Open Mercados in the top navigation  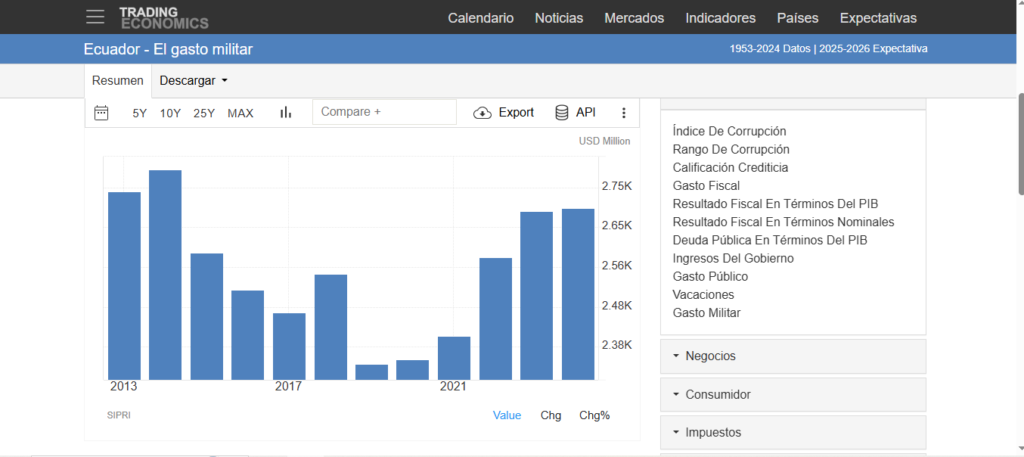pos(635,18)
